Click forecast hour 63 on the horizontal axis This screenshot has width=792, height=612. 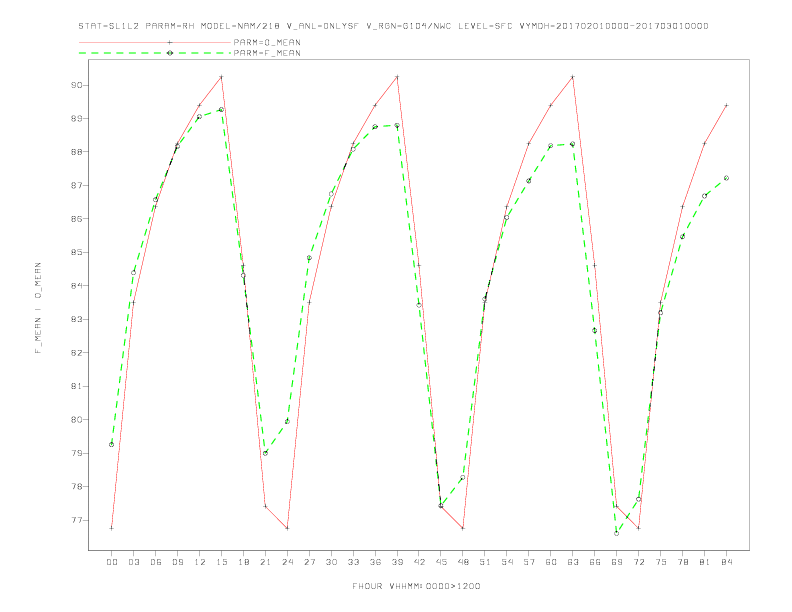tap(573, 562)
